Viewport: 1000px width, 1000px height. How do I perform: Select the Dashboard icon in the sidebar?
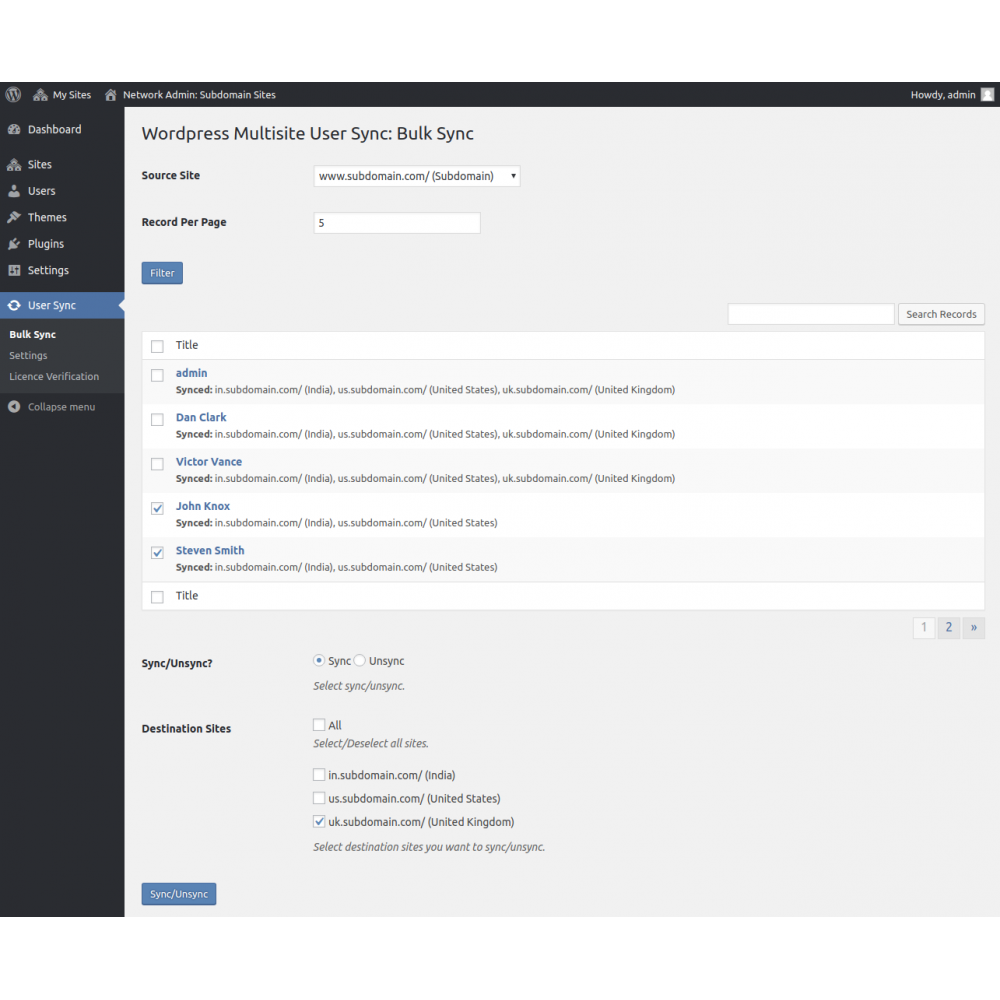15,129
